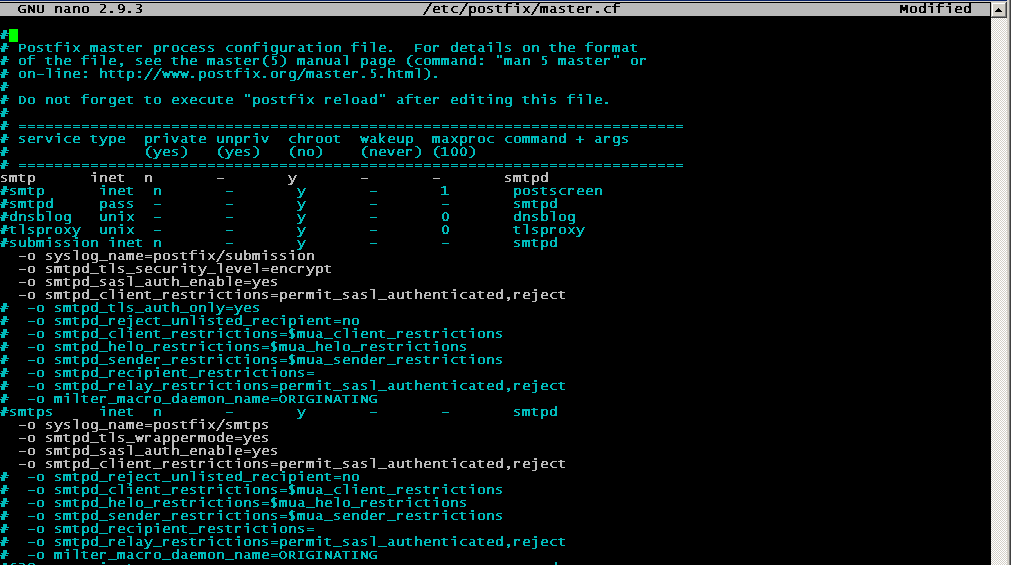Select the 'maxproc' column header

[463, 139]
